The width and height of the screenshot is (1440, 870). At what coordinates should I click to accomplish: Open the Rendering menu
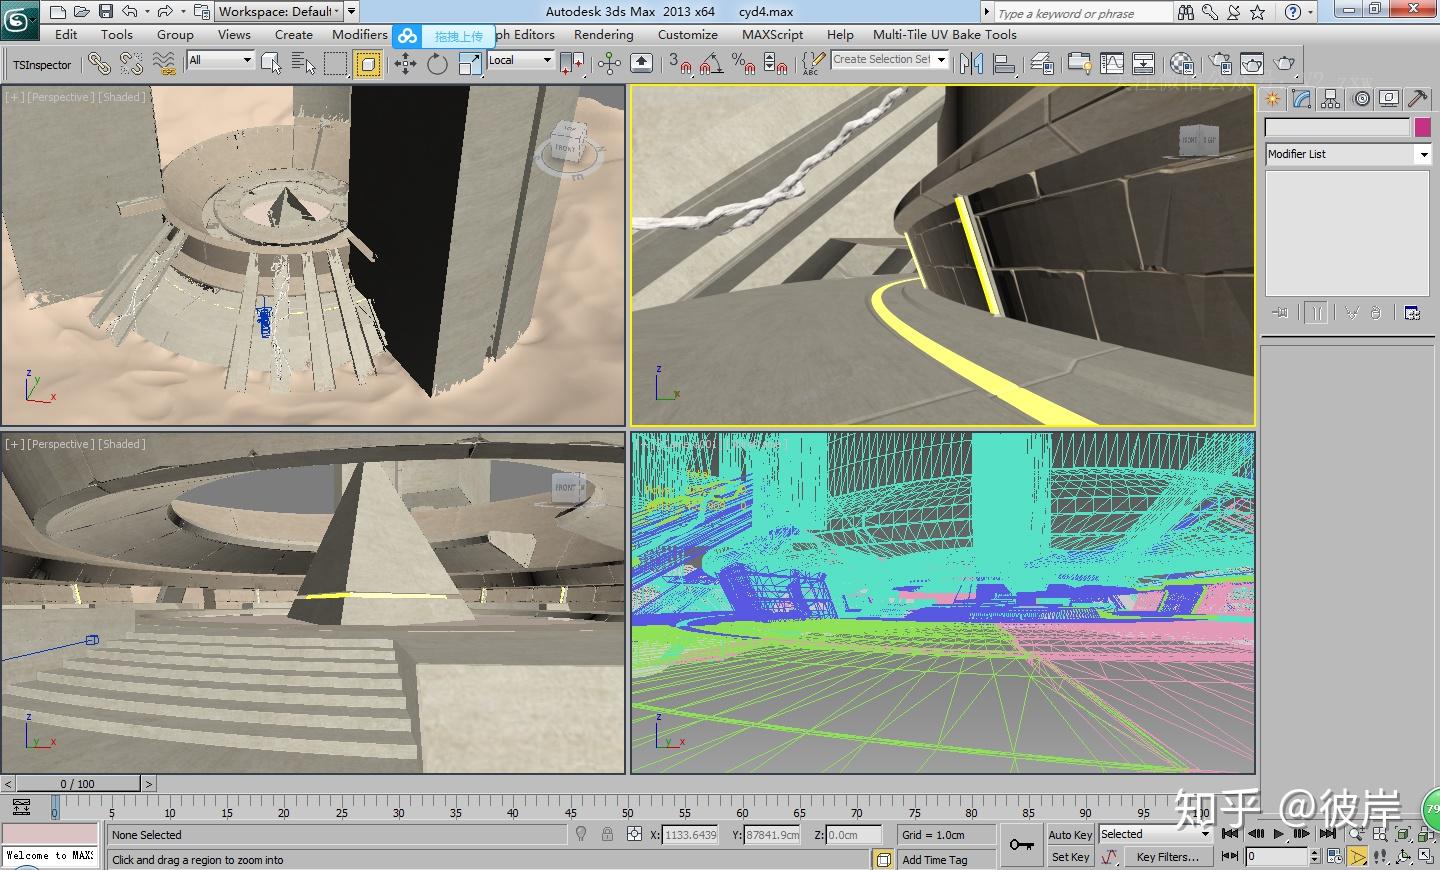(x=603, y=34)
